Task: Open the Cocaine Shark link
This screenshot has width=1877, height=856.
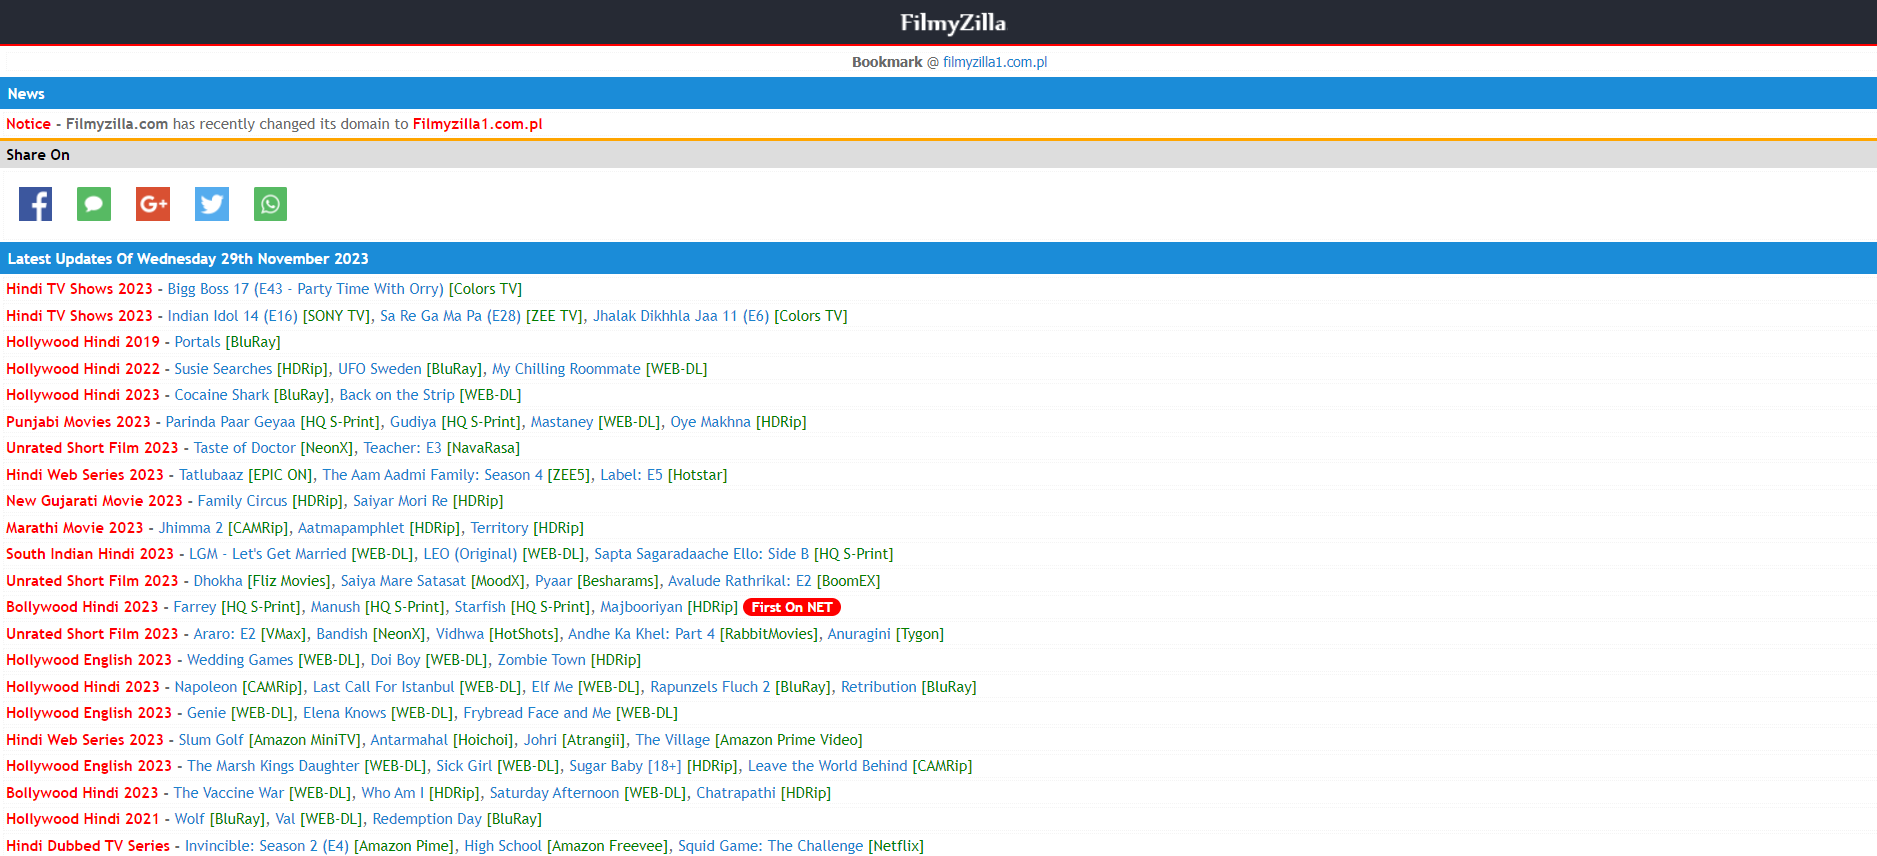Action: point(221,395)
